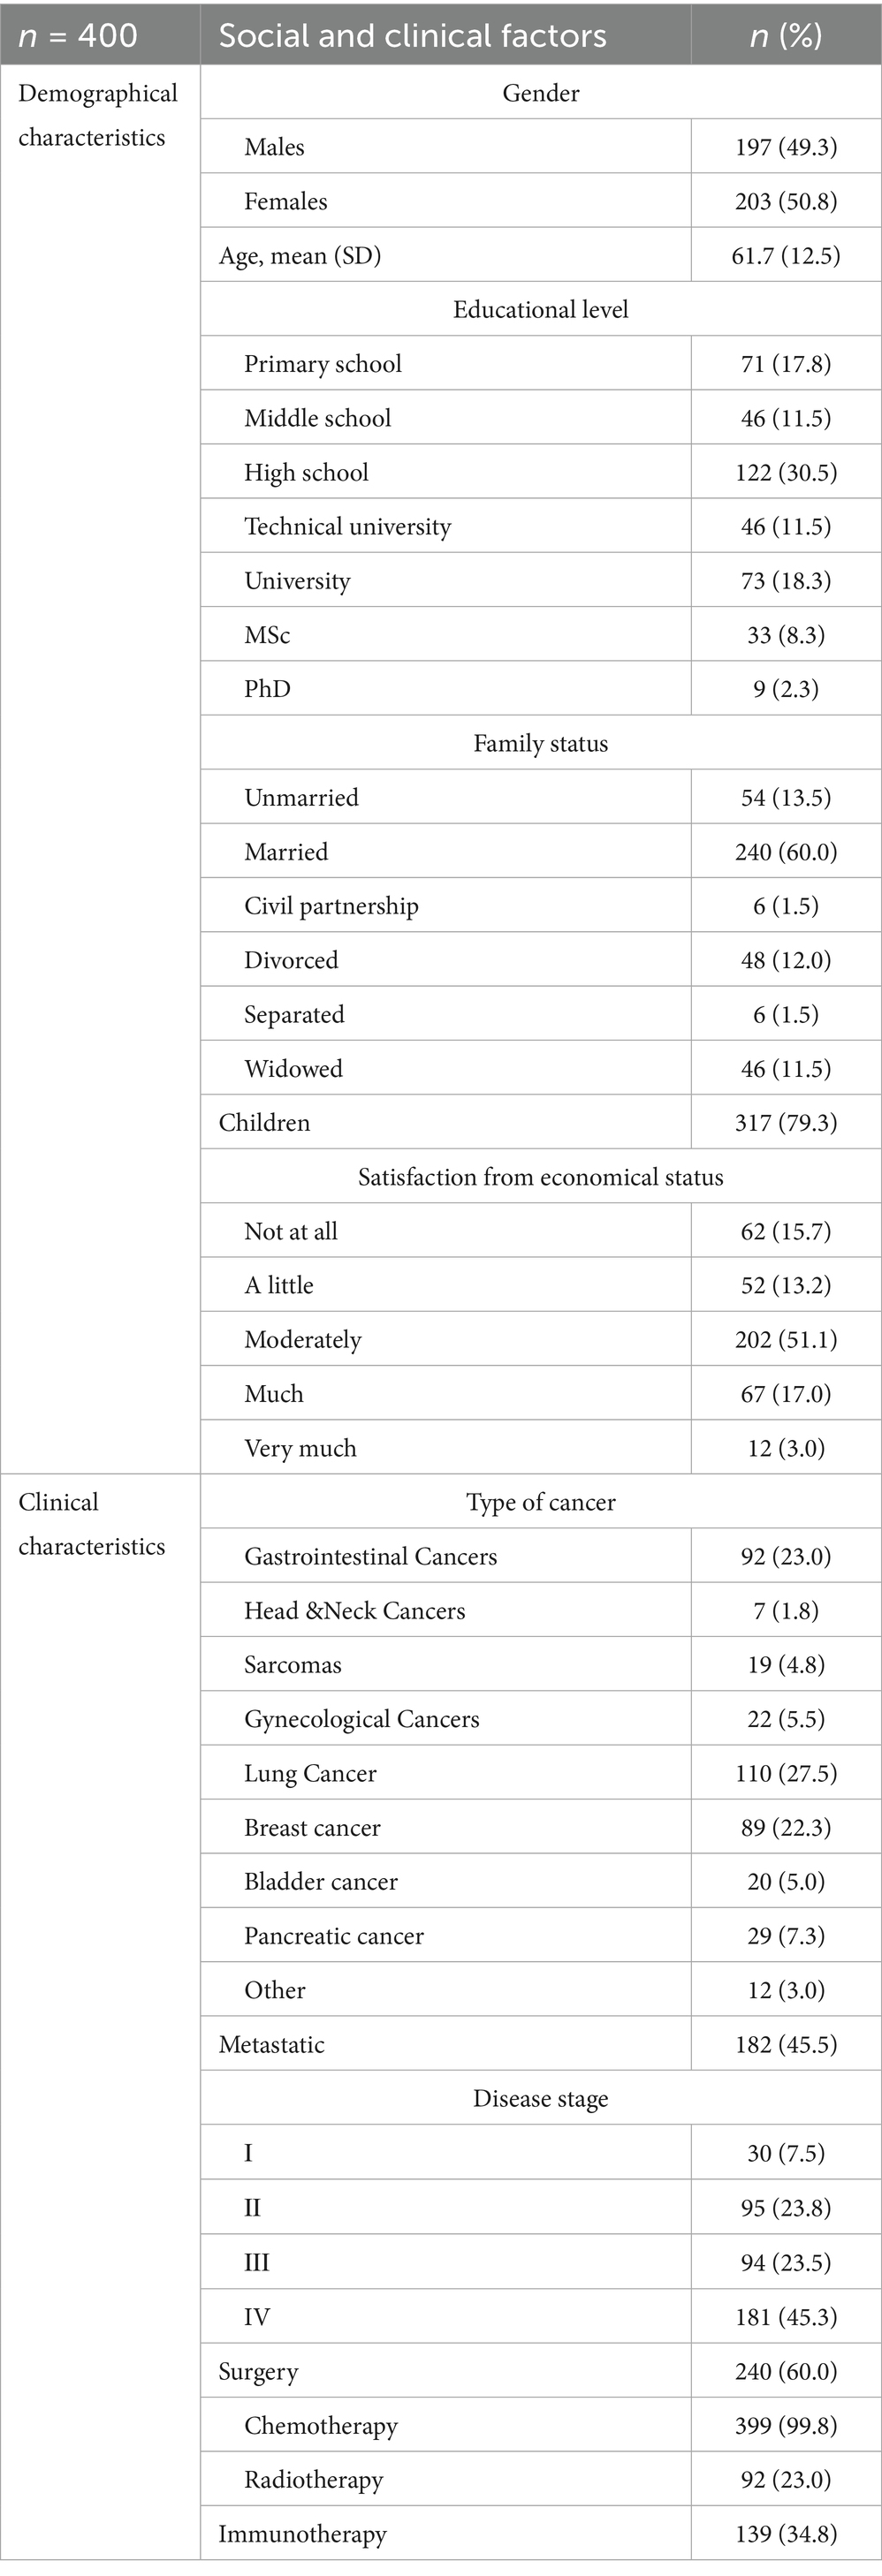Click the 'PhD' row label
The width and height of the screenshot is (882, 2576).
point(267,689)
